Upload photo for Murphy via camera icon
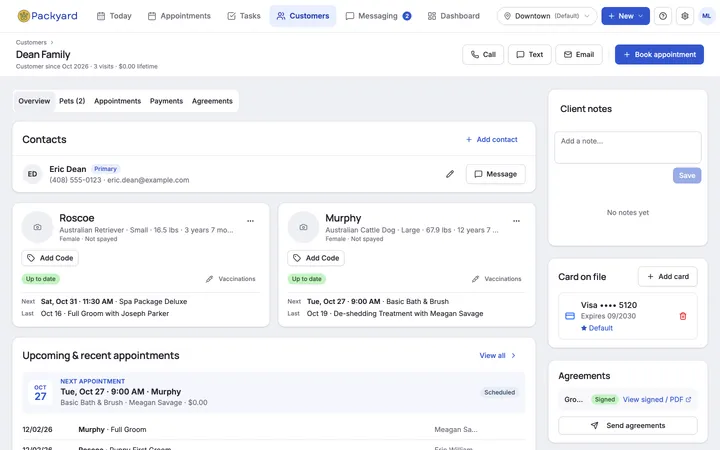Screen dimensions: 720x450 tap(303, 227)
